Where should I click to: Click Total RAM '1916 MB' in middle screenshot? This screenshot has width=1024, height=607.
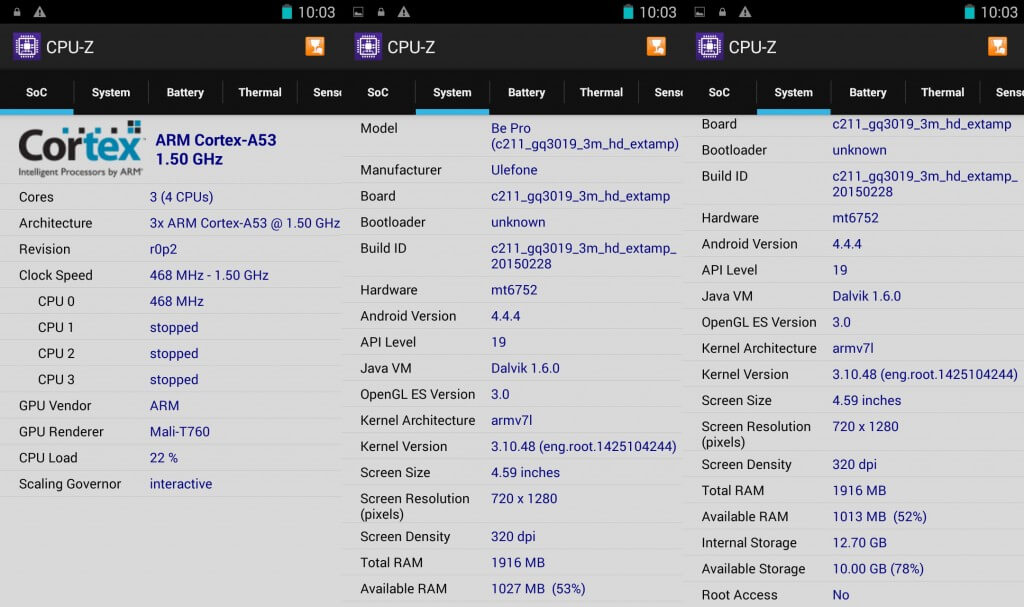[518, 563]
